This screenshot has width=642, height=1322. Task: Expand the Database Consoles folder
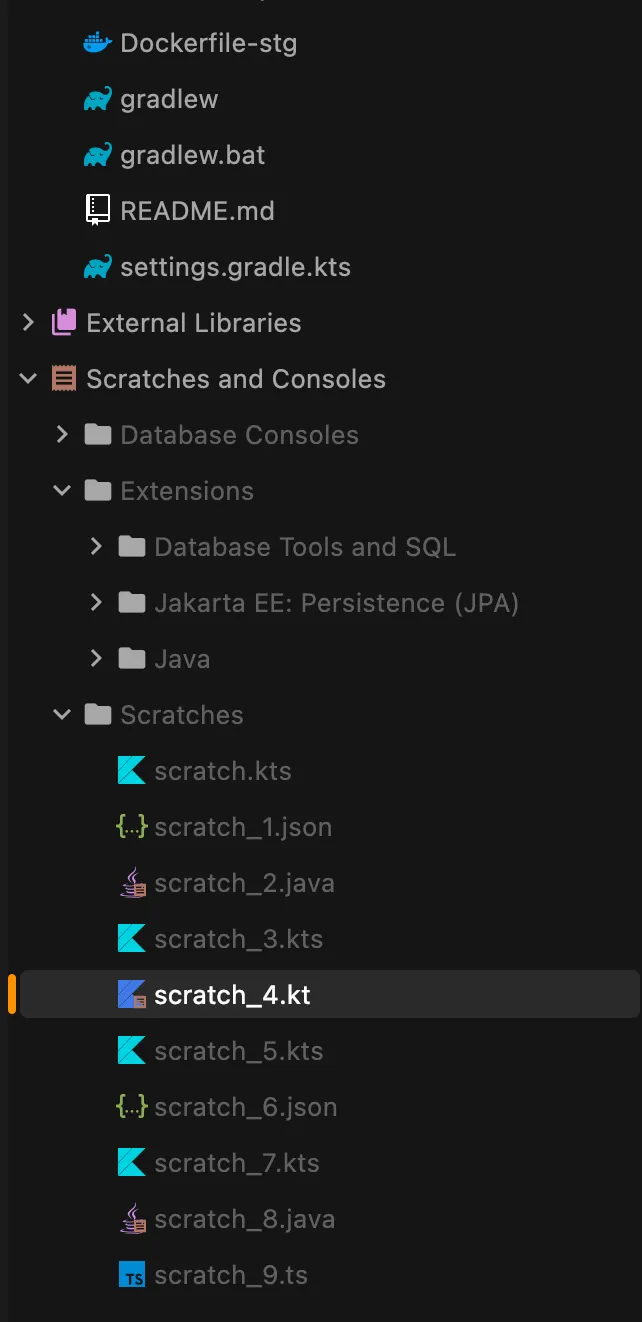tap(63, 435)
